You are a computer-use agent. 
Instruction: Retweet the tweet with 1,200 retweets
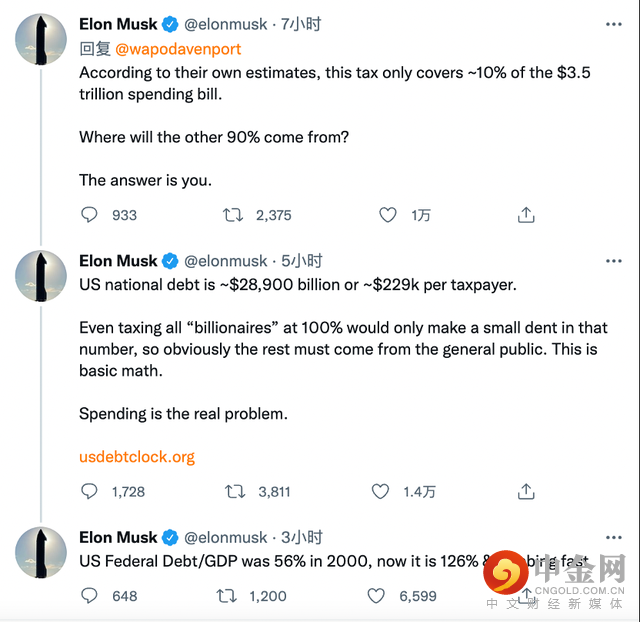pos(227,596)
